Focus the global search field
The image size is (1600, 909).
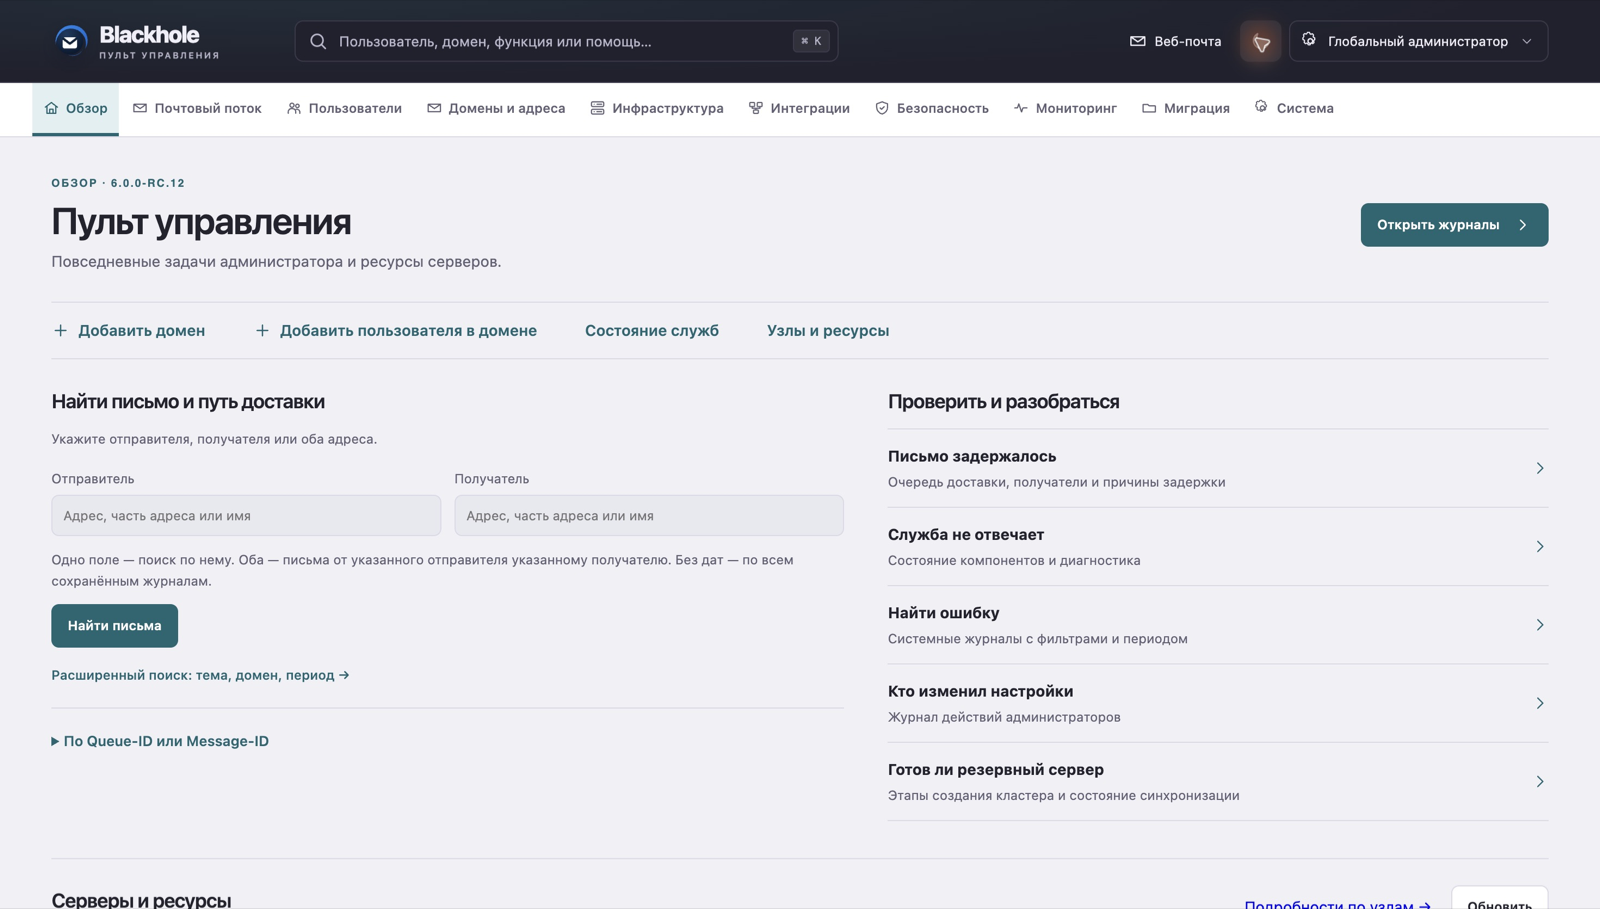click(x=566, y=41)
